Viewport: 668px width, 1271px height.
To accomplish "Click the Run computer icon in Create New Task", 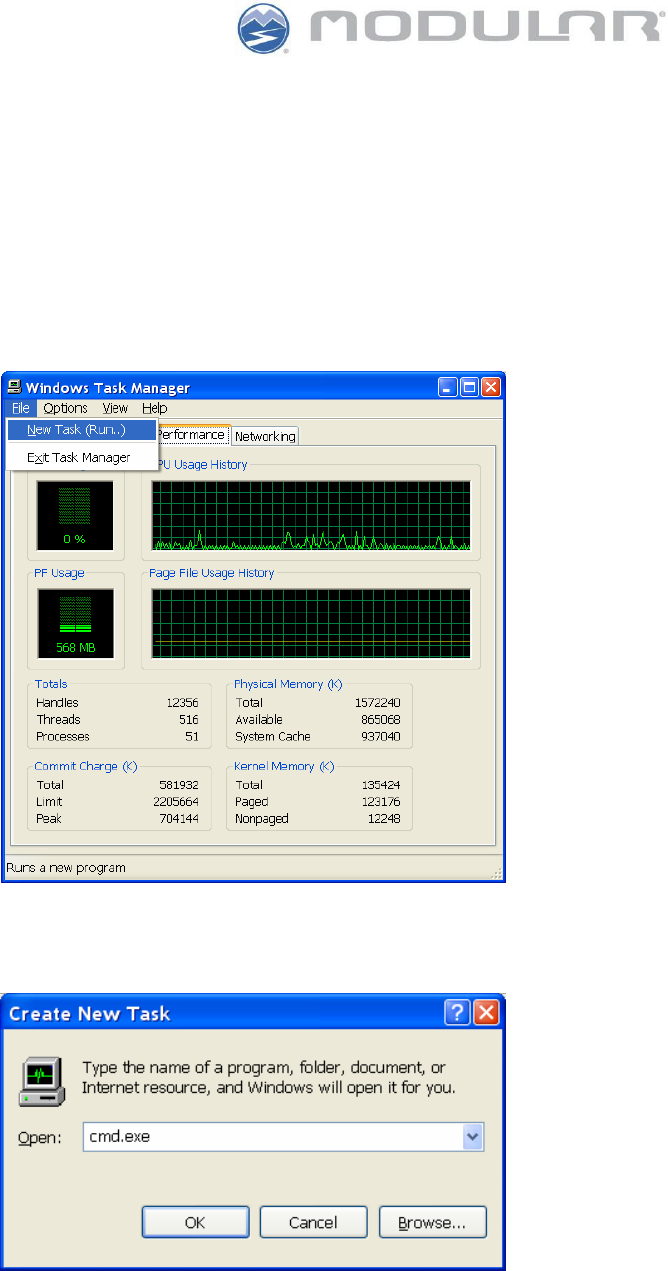I will 40,1082.
